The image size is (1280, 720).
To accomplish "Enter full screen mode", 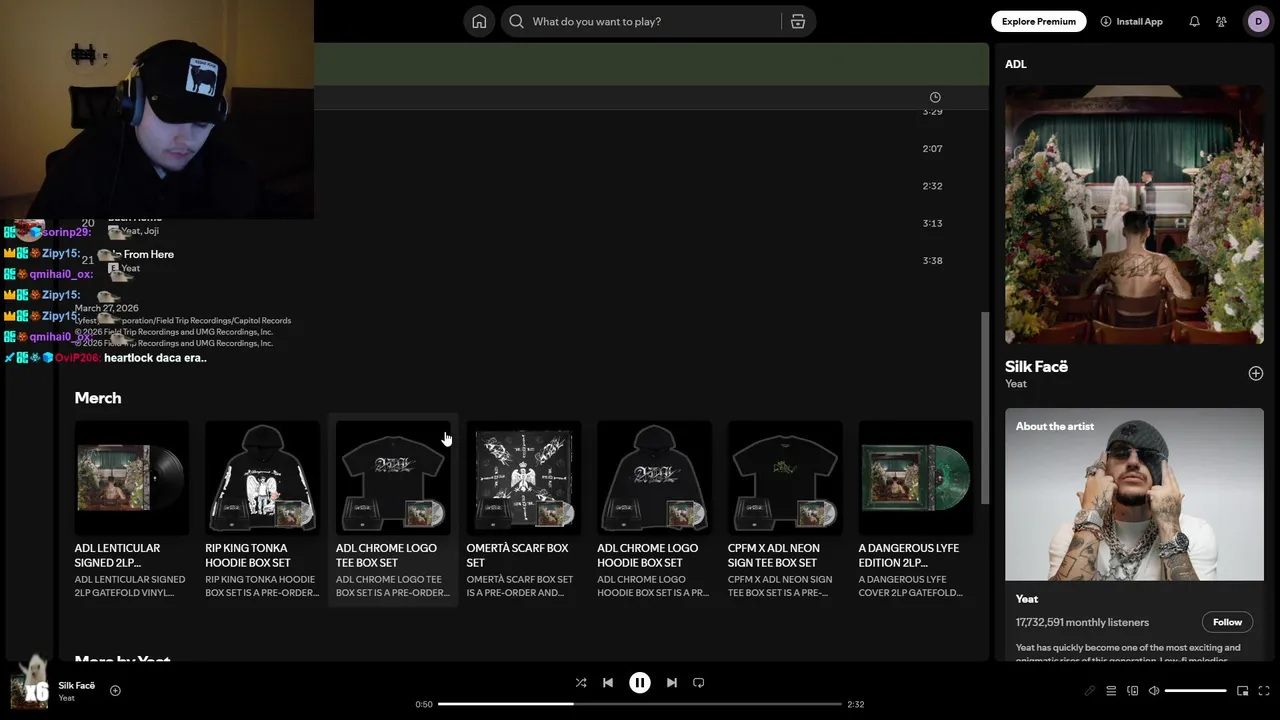I will pos(1264,691).
